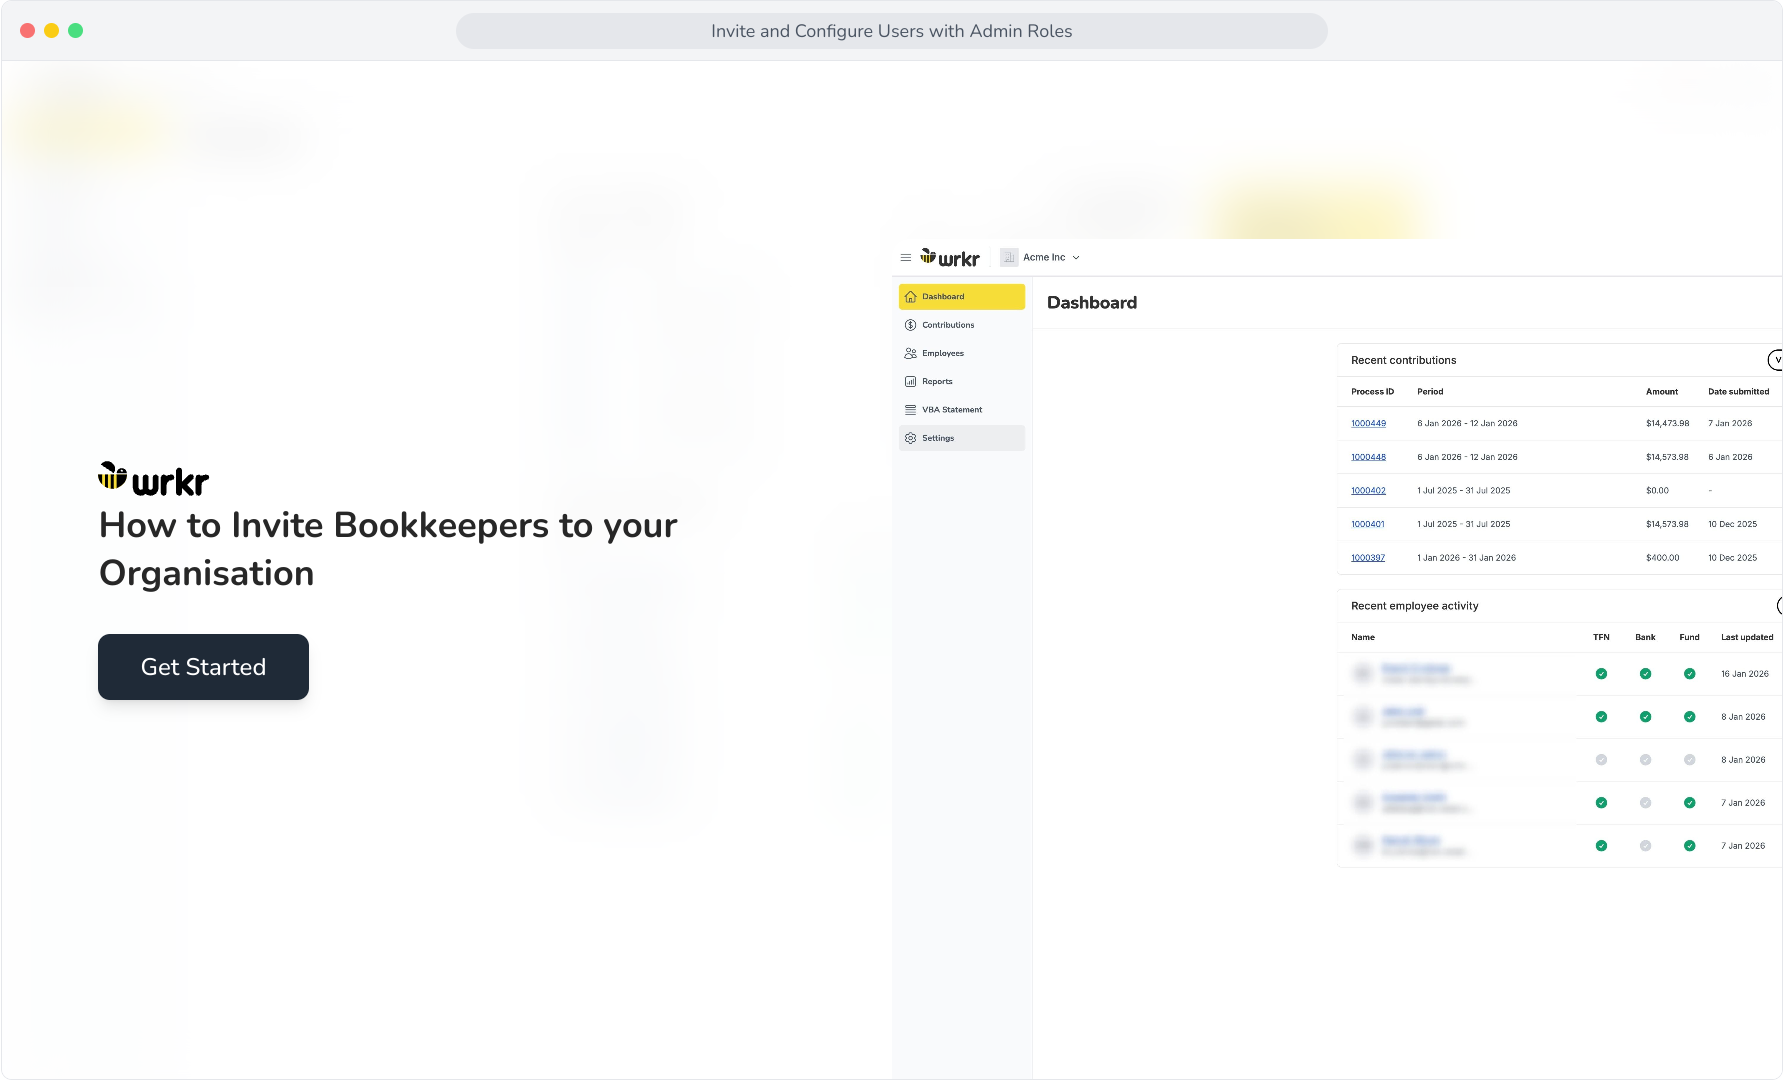Click grey Bank status for first 7 Jan 2026 row
The height and width of the screenshot is (1080, 1784).
point(1645,803)
